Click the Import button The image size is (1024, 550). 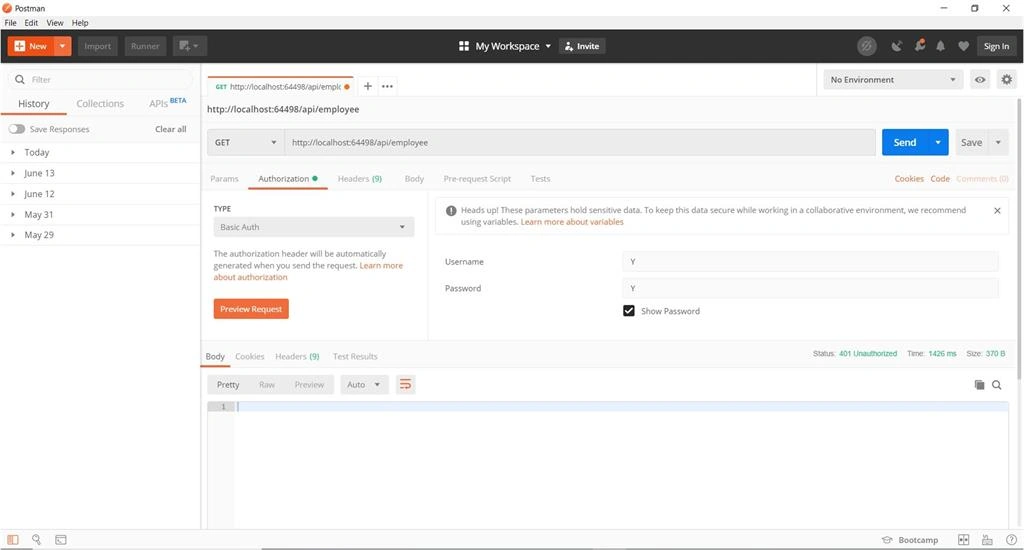pos(97,46)
